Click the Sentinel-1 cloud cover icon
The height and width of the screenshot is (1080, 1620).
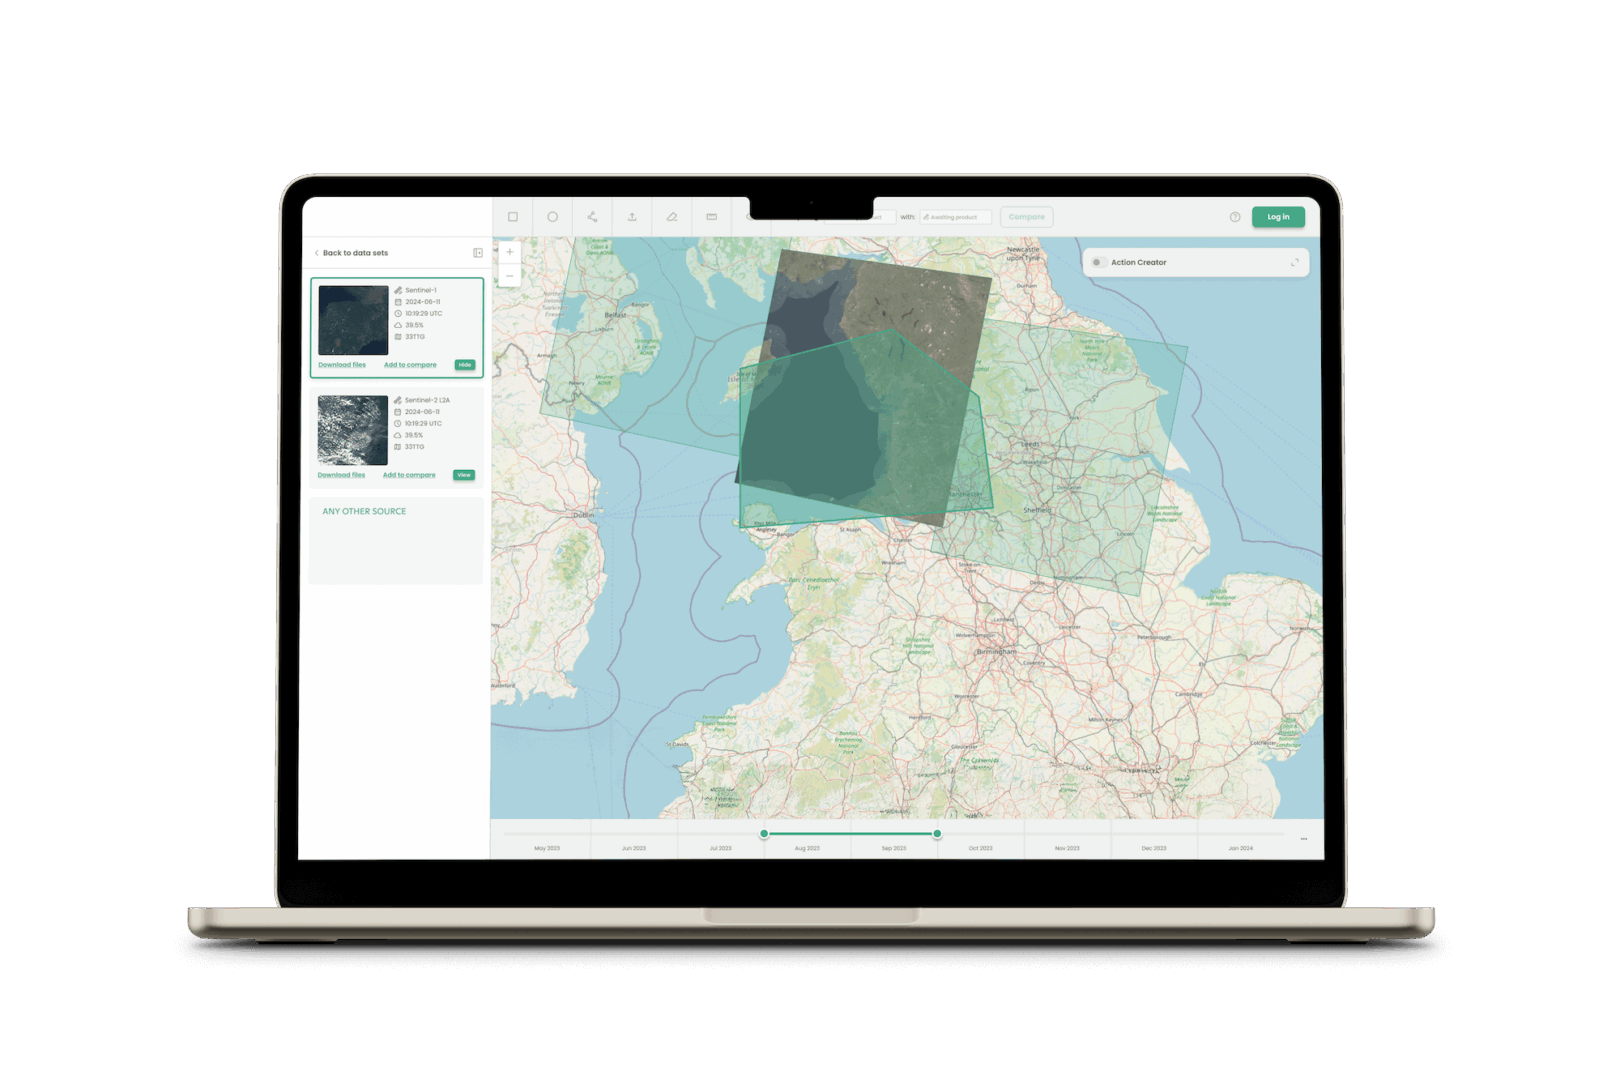[x=398, y=325]
